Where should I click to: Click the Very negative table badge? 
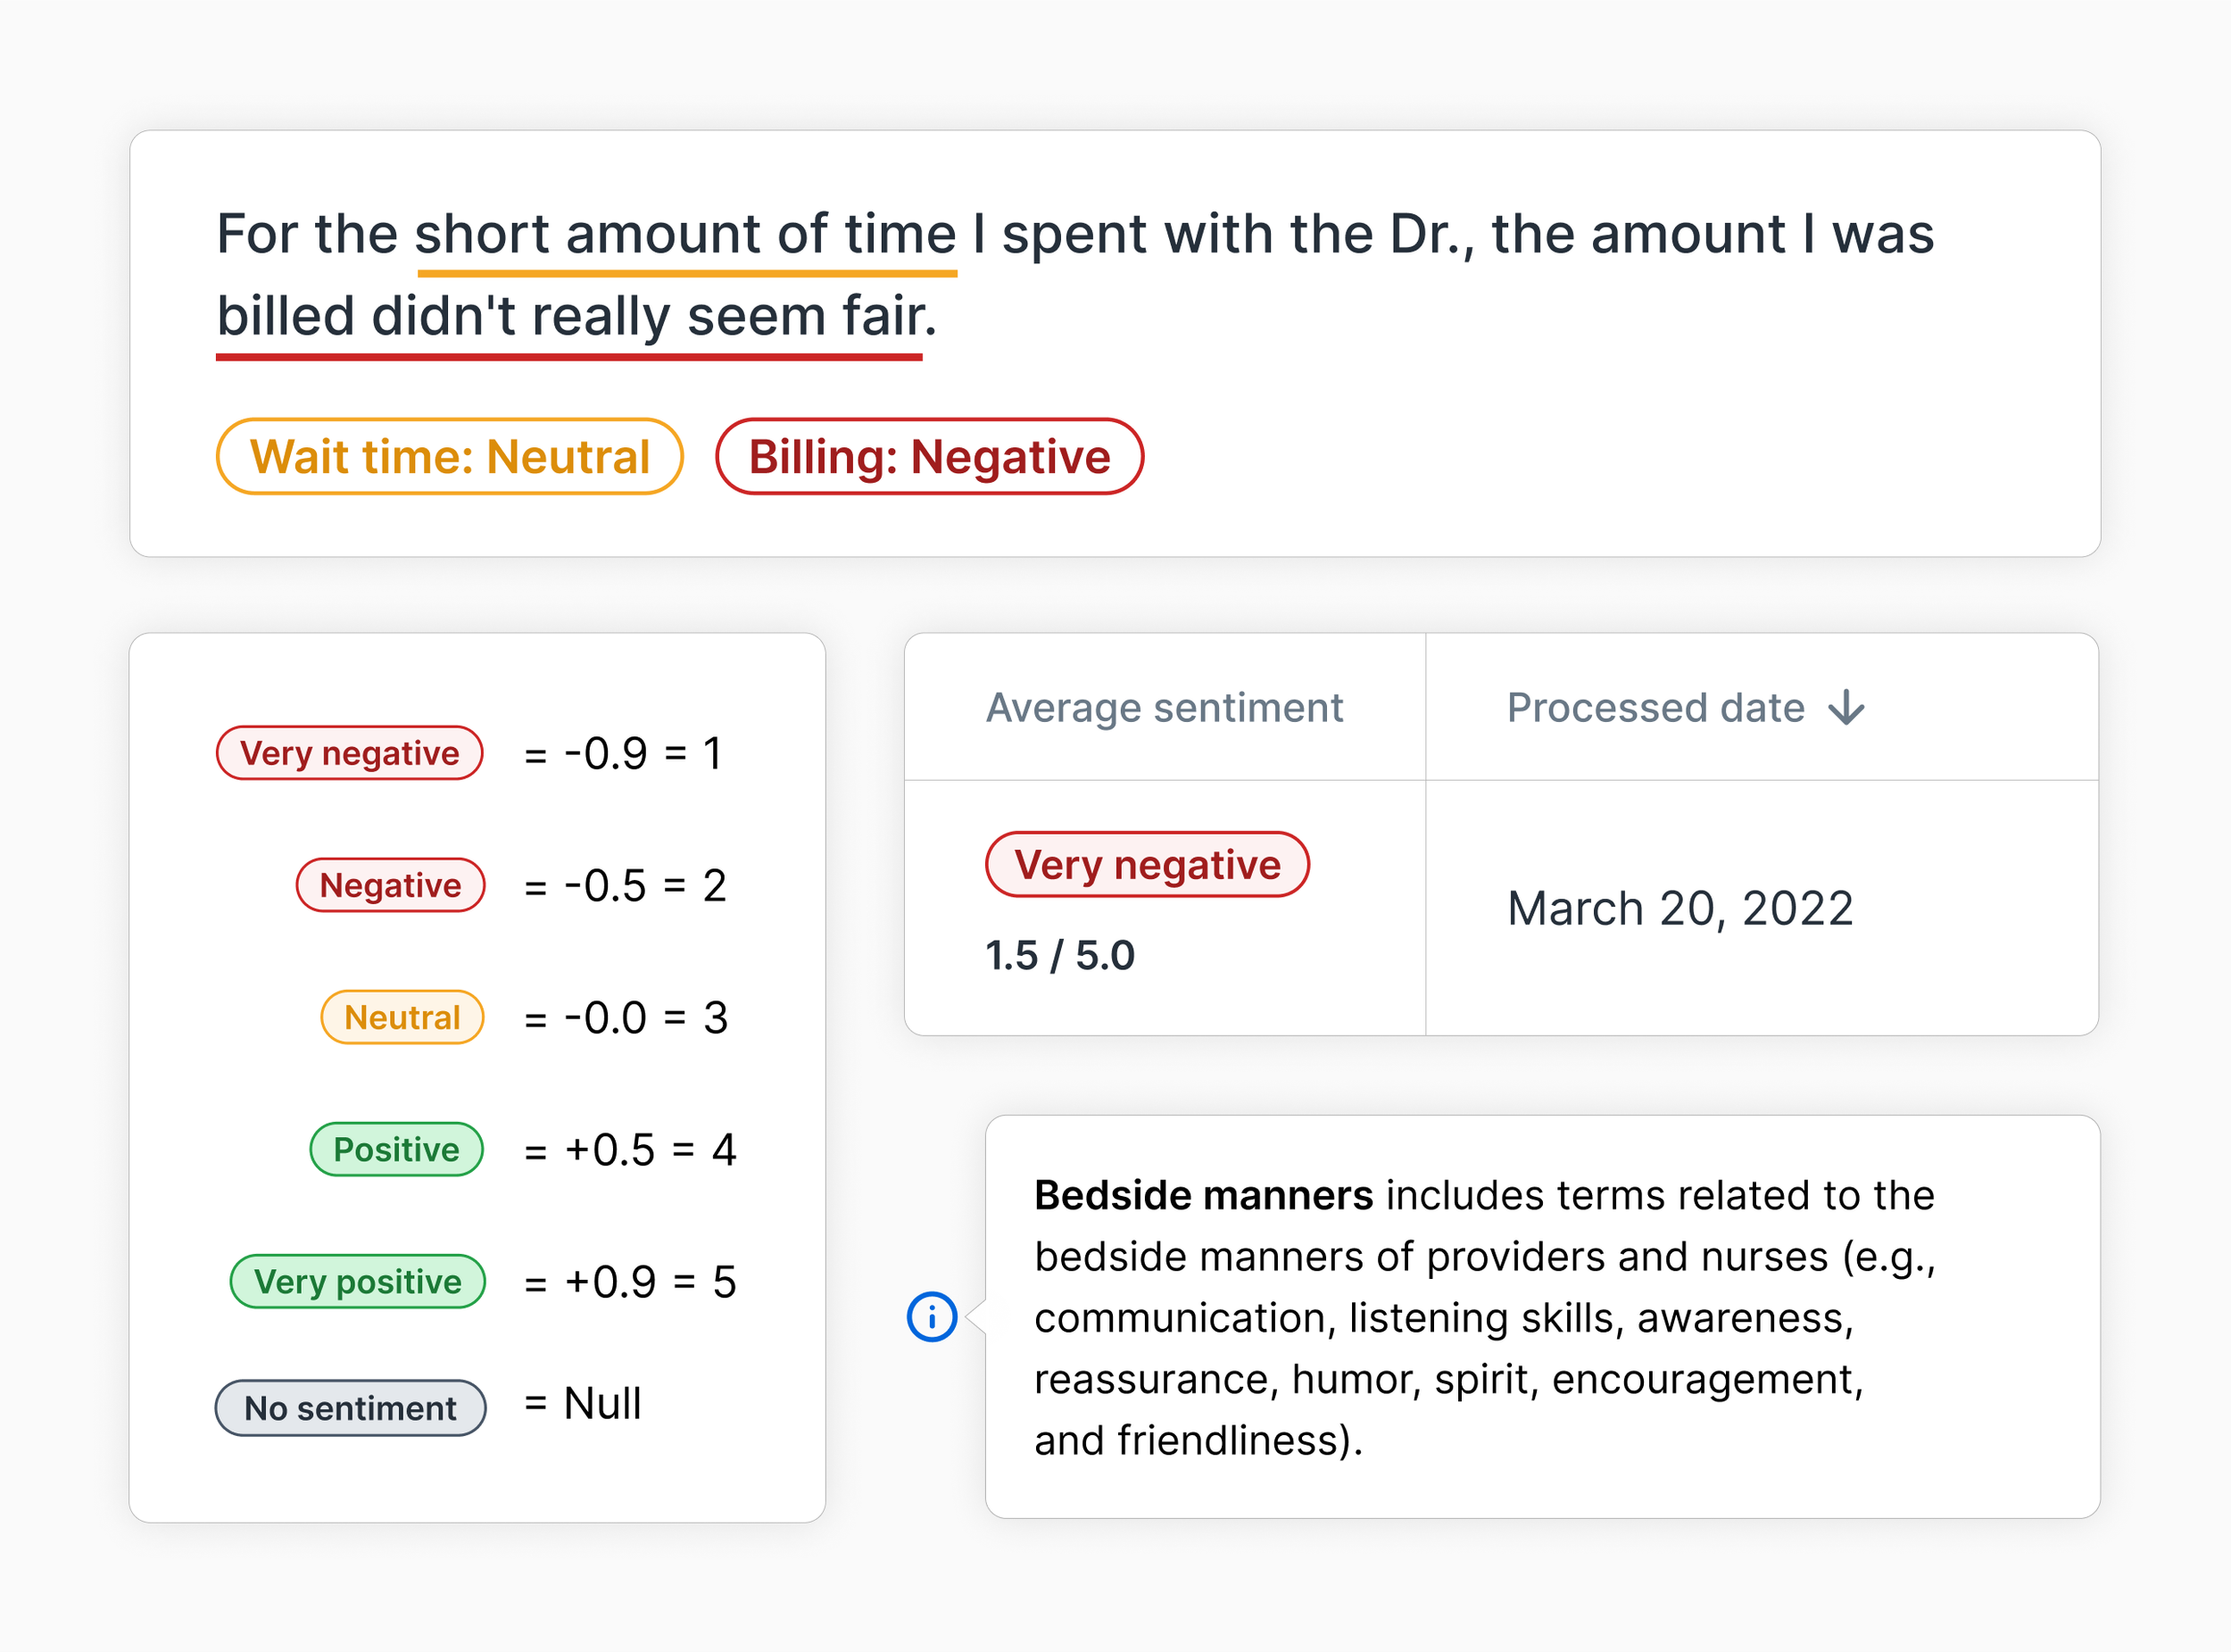1147,865
